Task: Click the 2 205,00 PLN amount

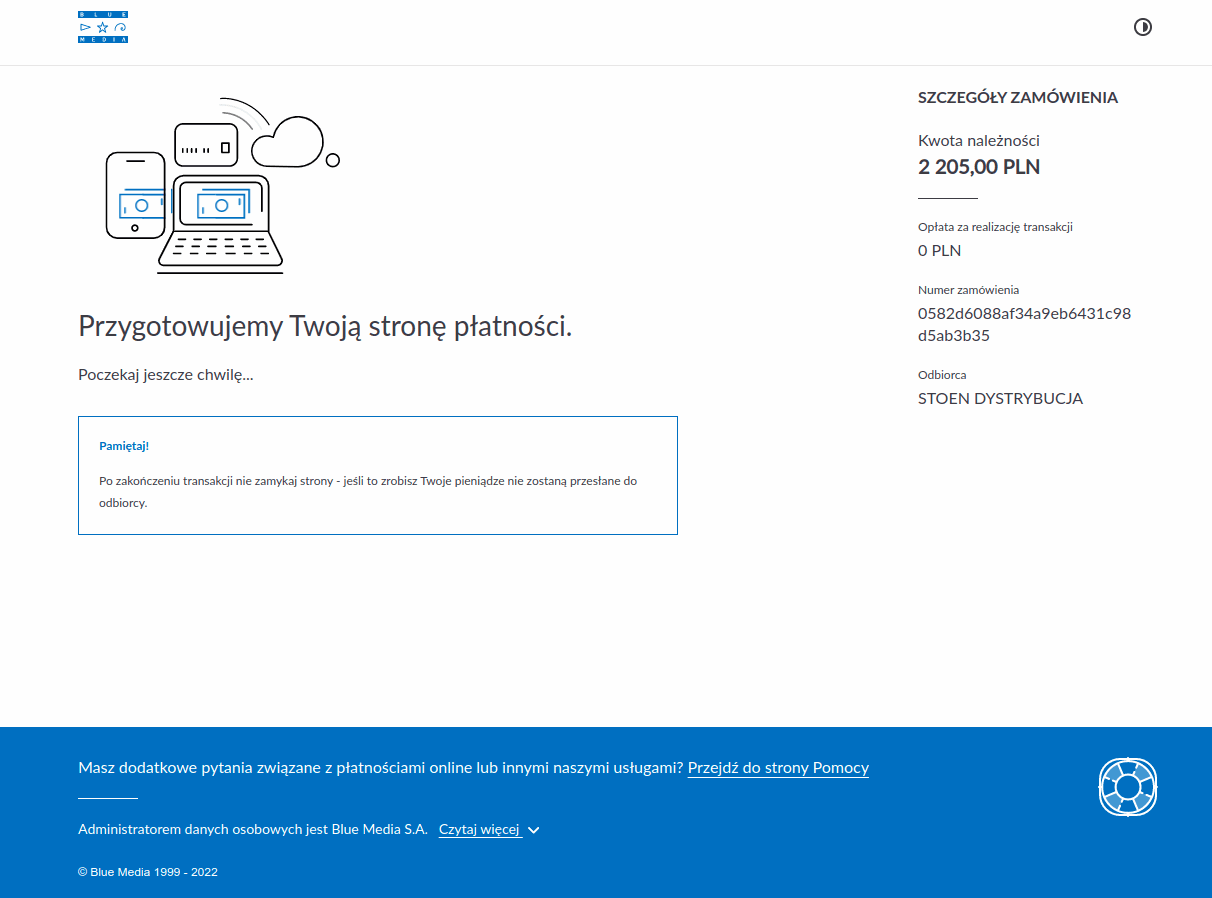Action: (979, 167)
